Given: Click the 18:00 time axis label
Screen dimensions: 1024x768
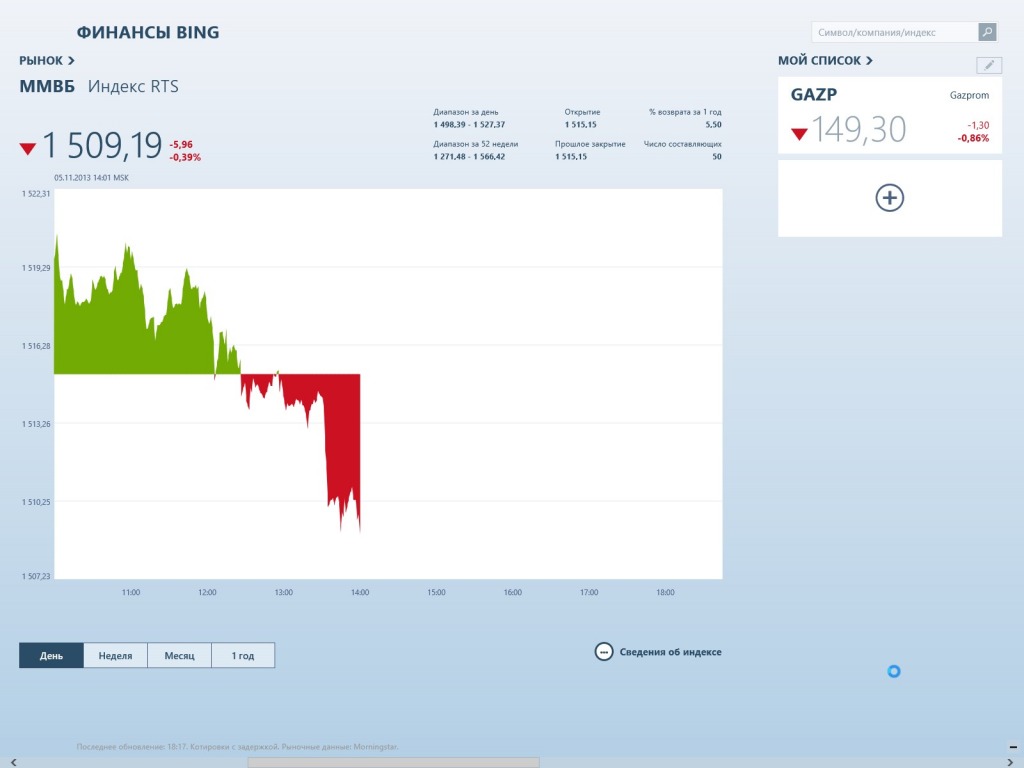Looking at the screenshot, I should point(665,593).
